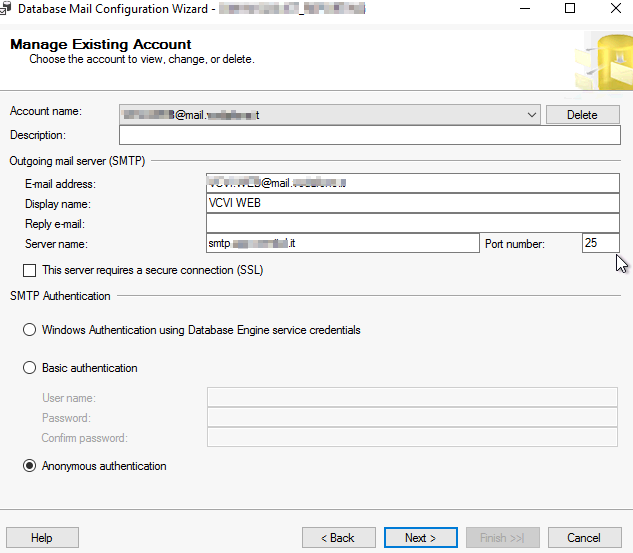Select the Anonymous authentication radio button
The width and height of the screenshot is (633, 553).
point(30,466)
